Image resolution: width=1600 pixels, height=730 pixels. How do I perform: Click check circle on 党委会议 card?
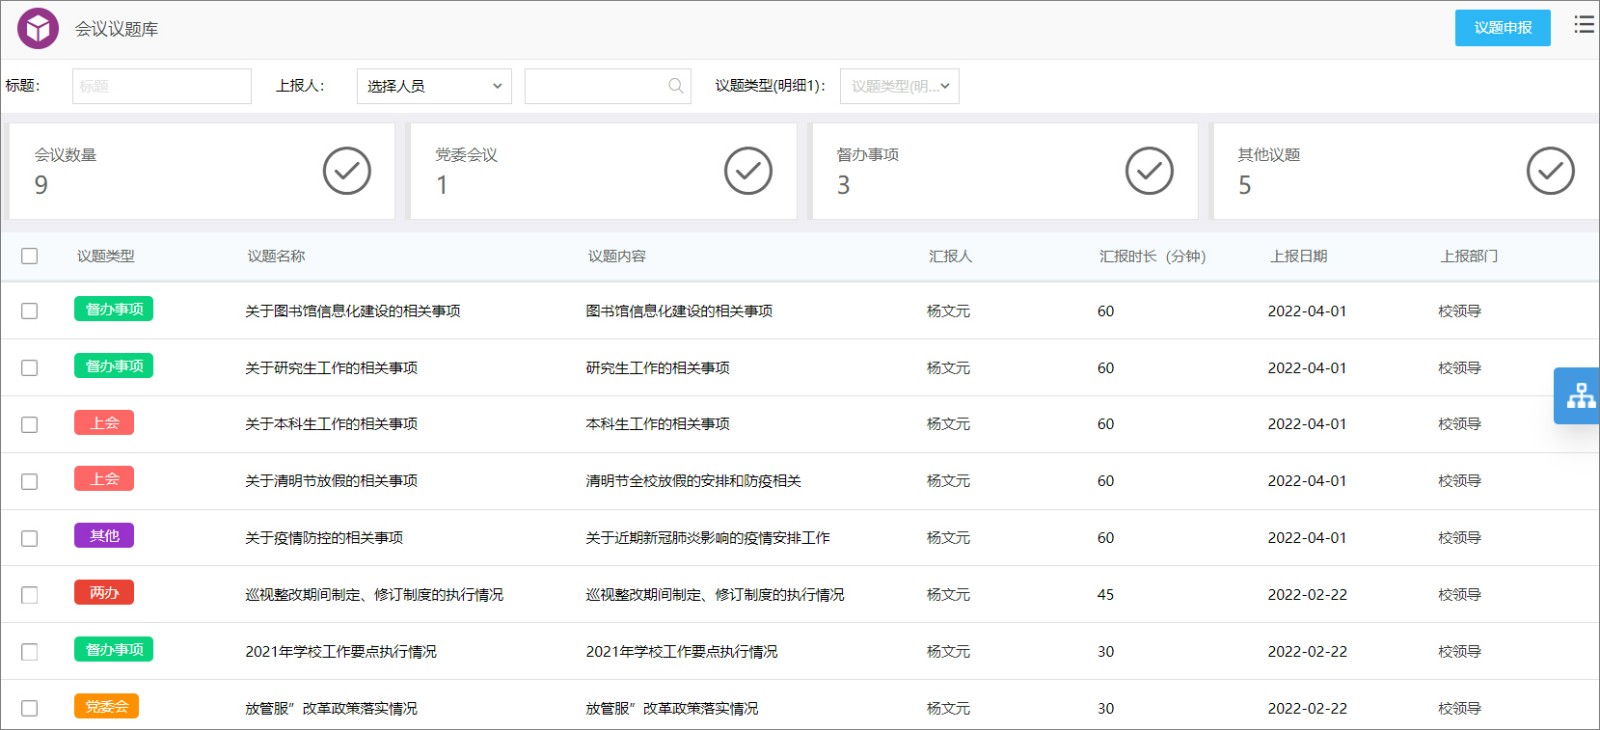pyautogui.click(x=748, y=171)
